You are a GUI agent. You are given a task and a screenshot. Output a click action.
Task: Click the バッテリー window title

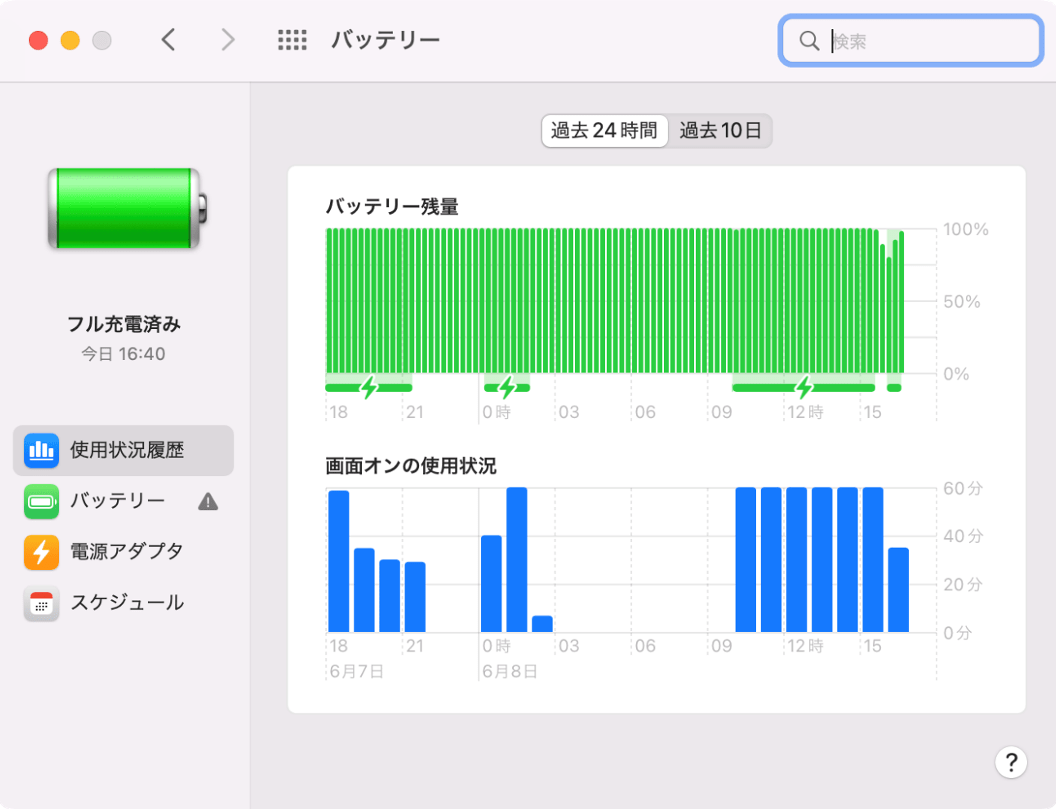[x=385, y=40]
